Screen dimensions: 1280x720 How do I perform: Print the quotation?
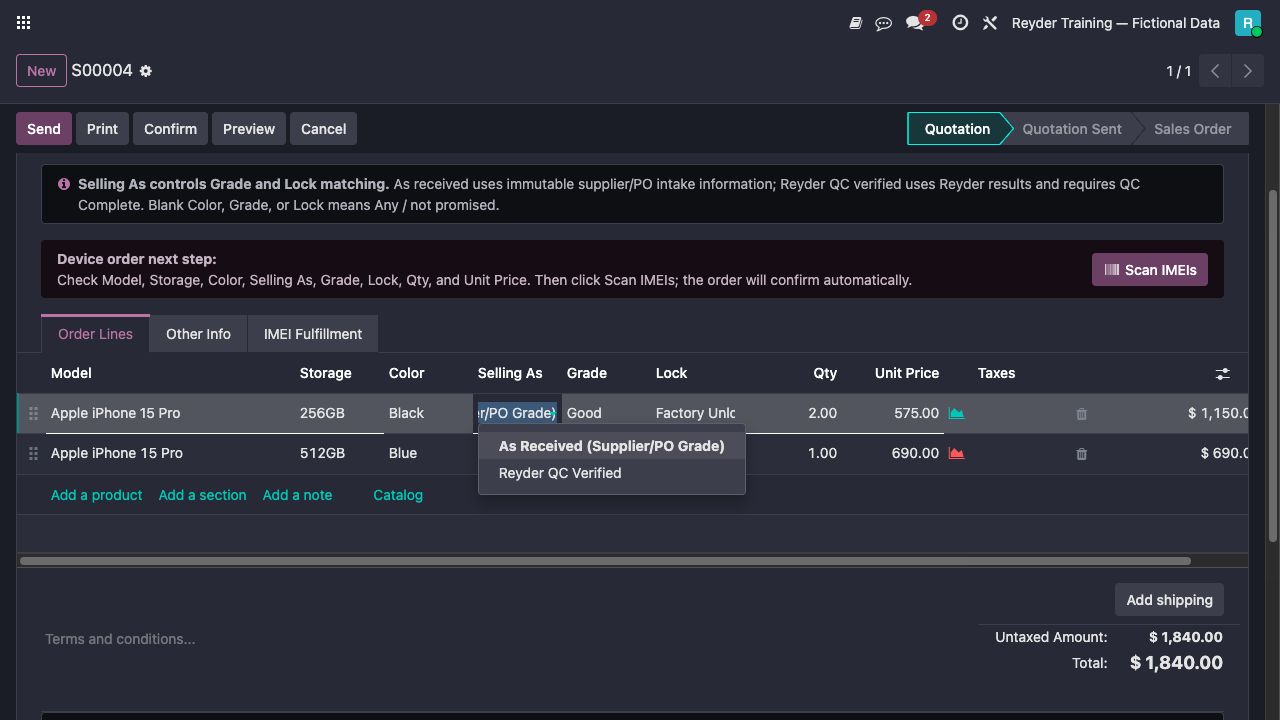coord(102,129)
